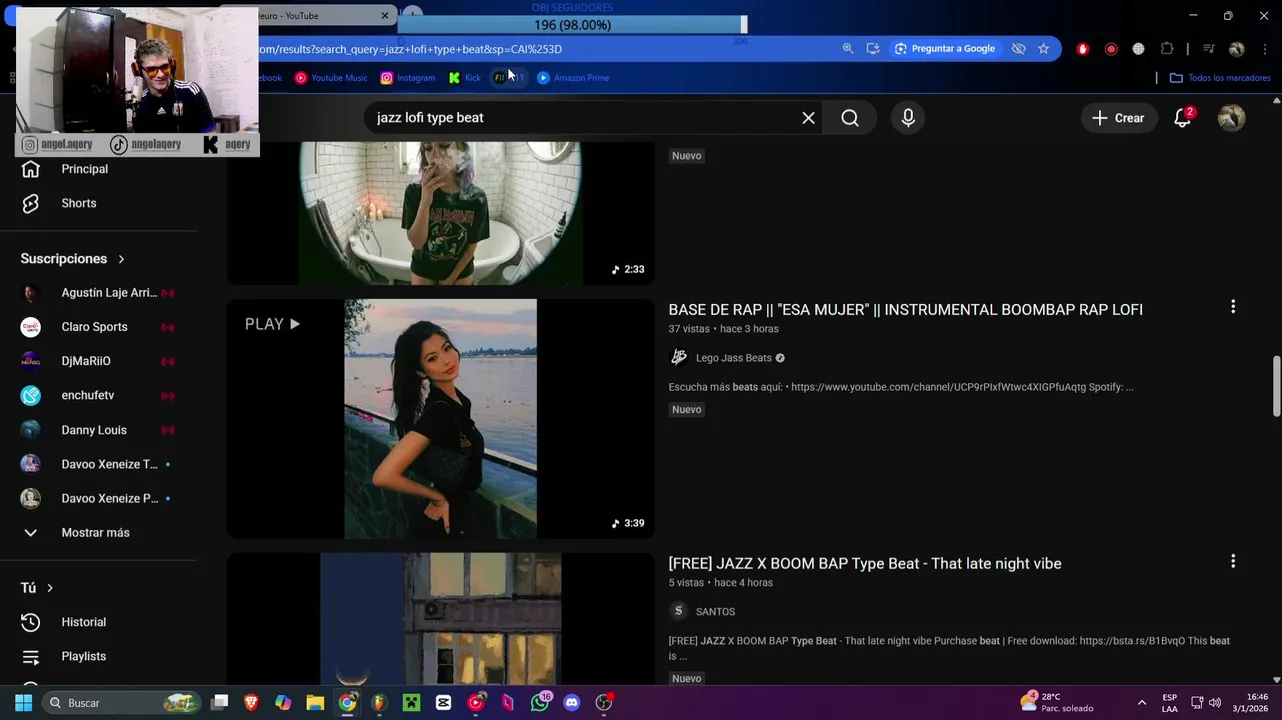
Task: Open the weather widget showing 28°C
Action: point(1056,703)
